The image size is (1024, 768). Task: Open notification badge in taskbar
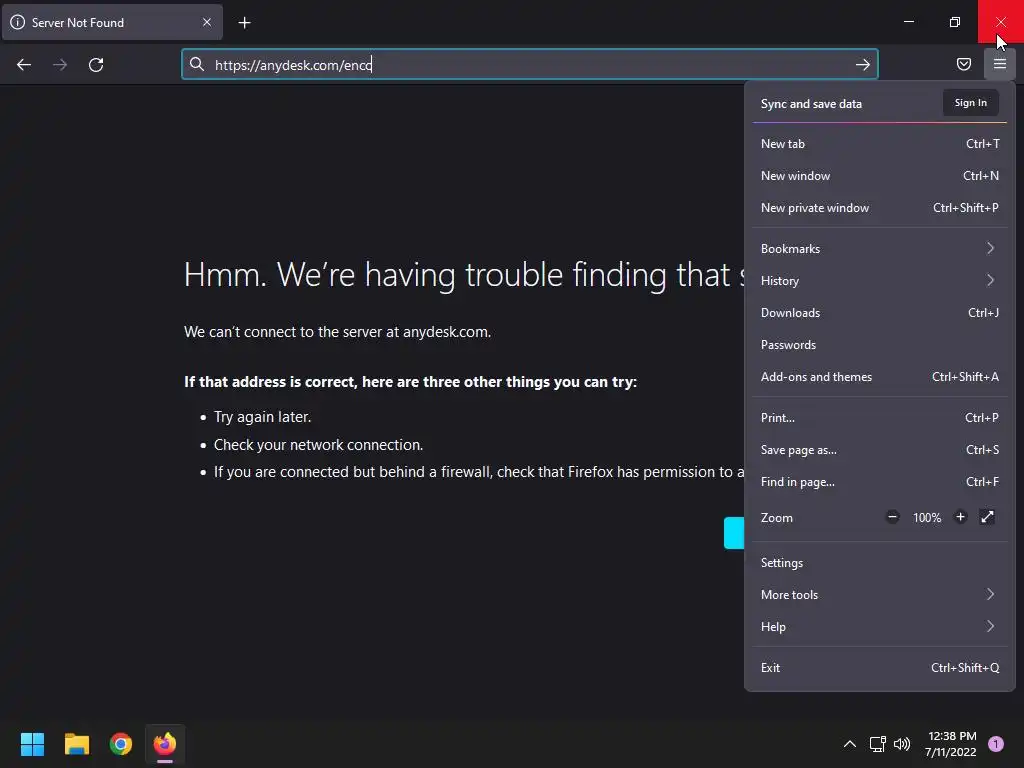996,744
